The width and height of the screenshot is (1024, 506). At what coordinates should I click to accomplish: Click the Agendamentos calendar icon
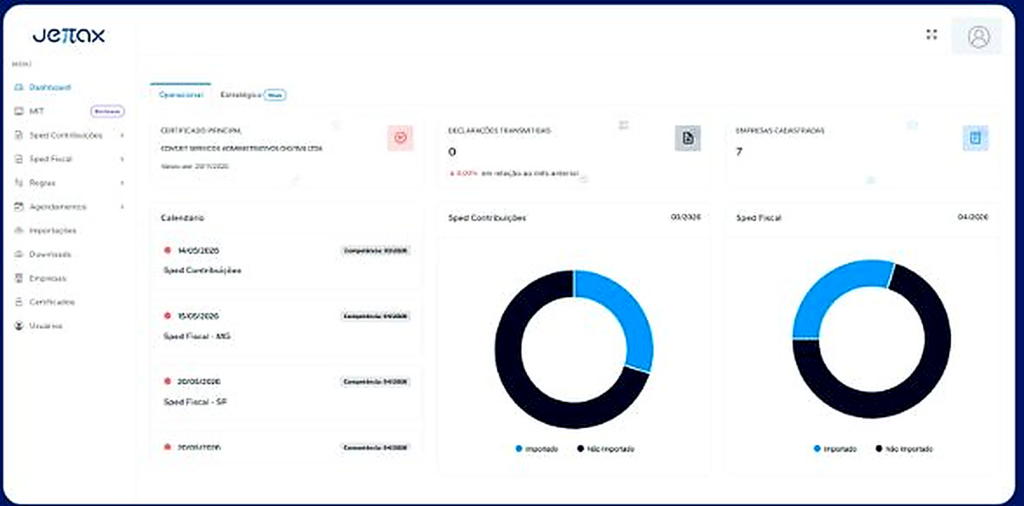pyautogui.click(x=19, y=206)
